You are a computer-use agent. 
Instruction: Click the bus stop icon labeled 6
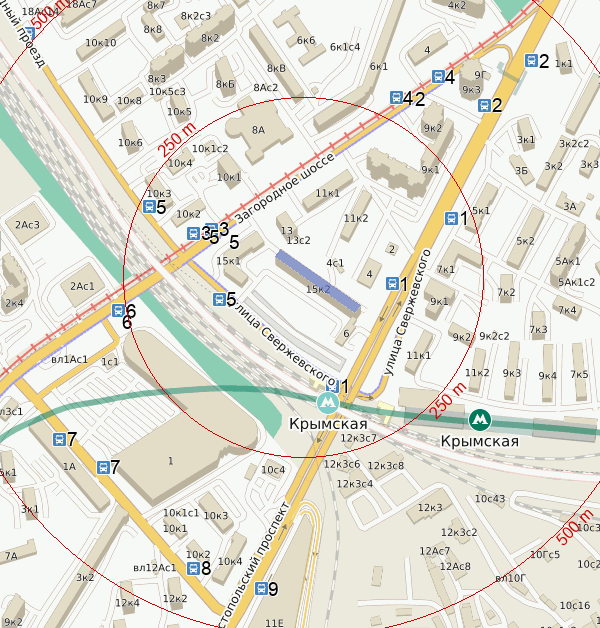click(x=118, y=310)
